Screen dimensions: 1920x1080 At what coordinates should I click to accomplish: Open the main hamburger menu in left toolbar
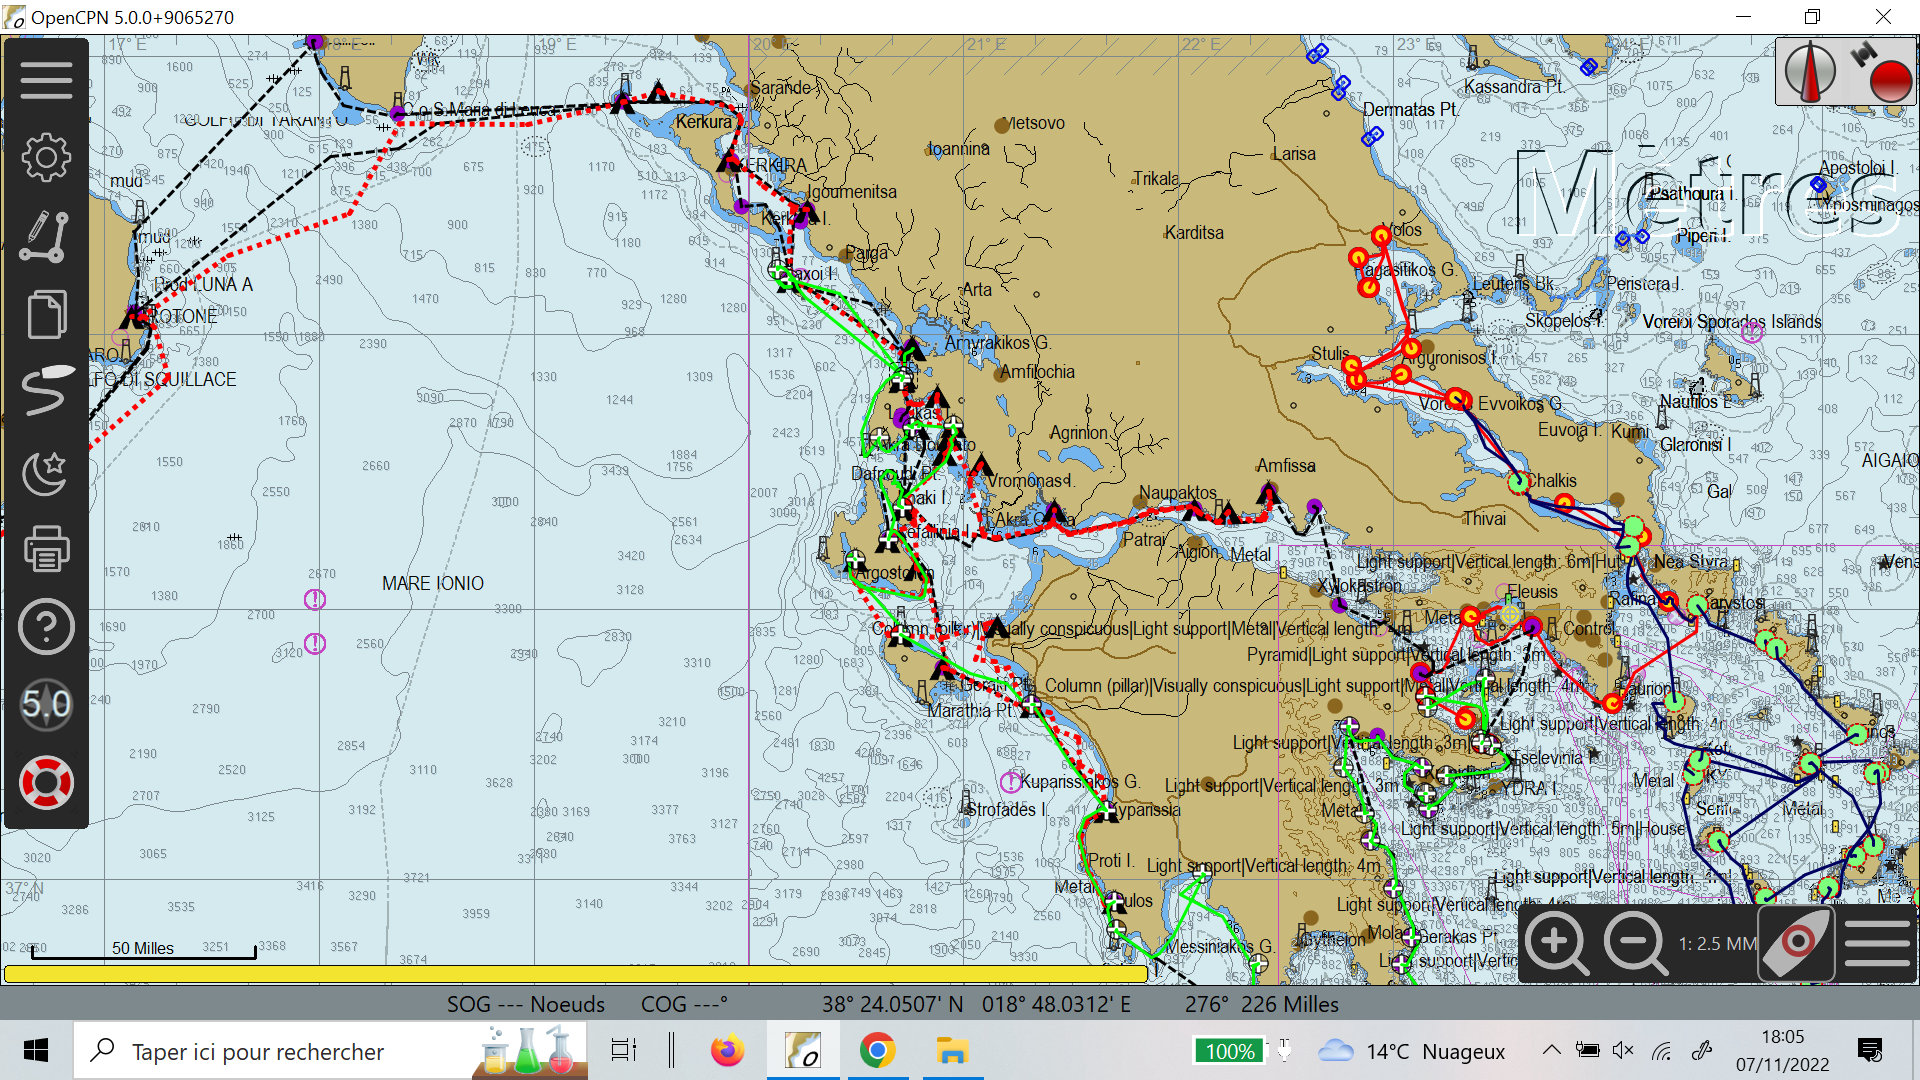46,80
